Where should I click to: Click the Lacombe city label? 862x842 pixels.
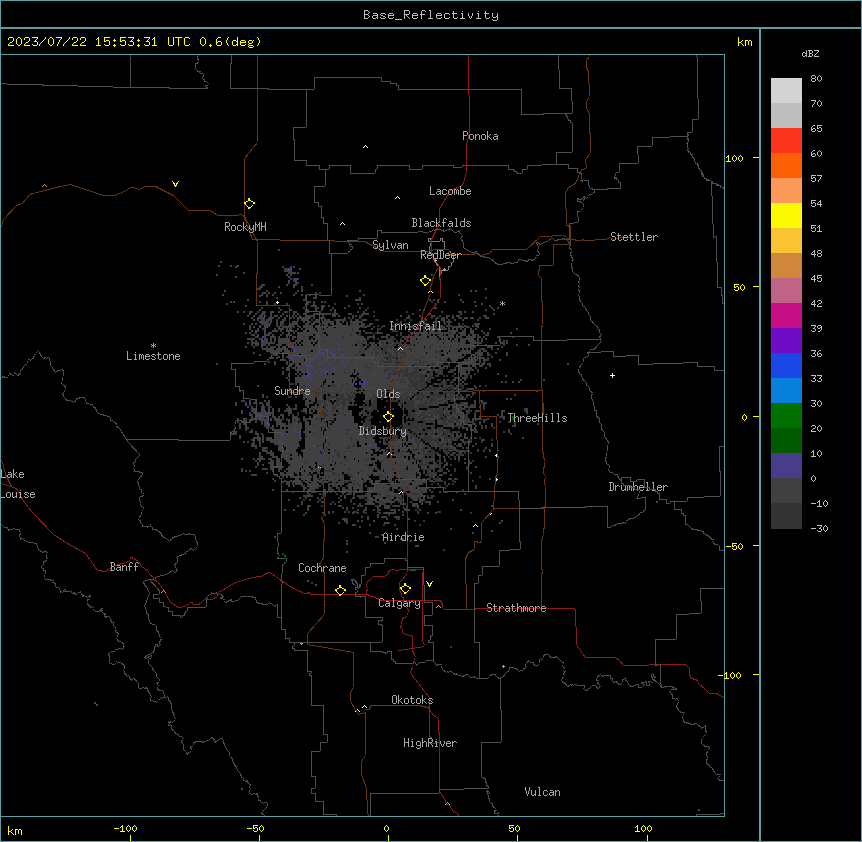(x=450, y=191)
